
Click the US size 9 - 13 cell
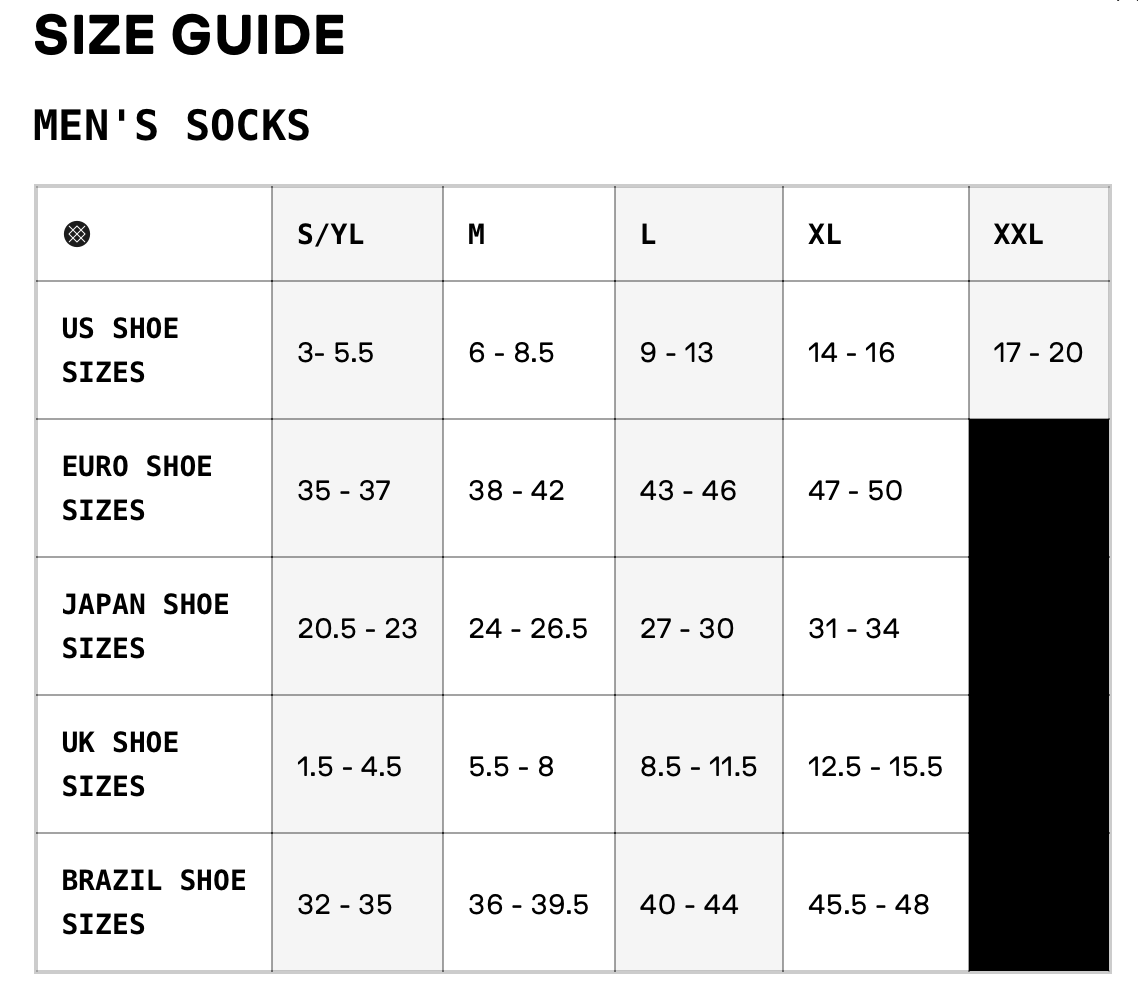pyautogui.click(x=677, y=352)
